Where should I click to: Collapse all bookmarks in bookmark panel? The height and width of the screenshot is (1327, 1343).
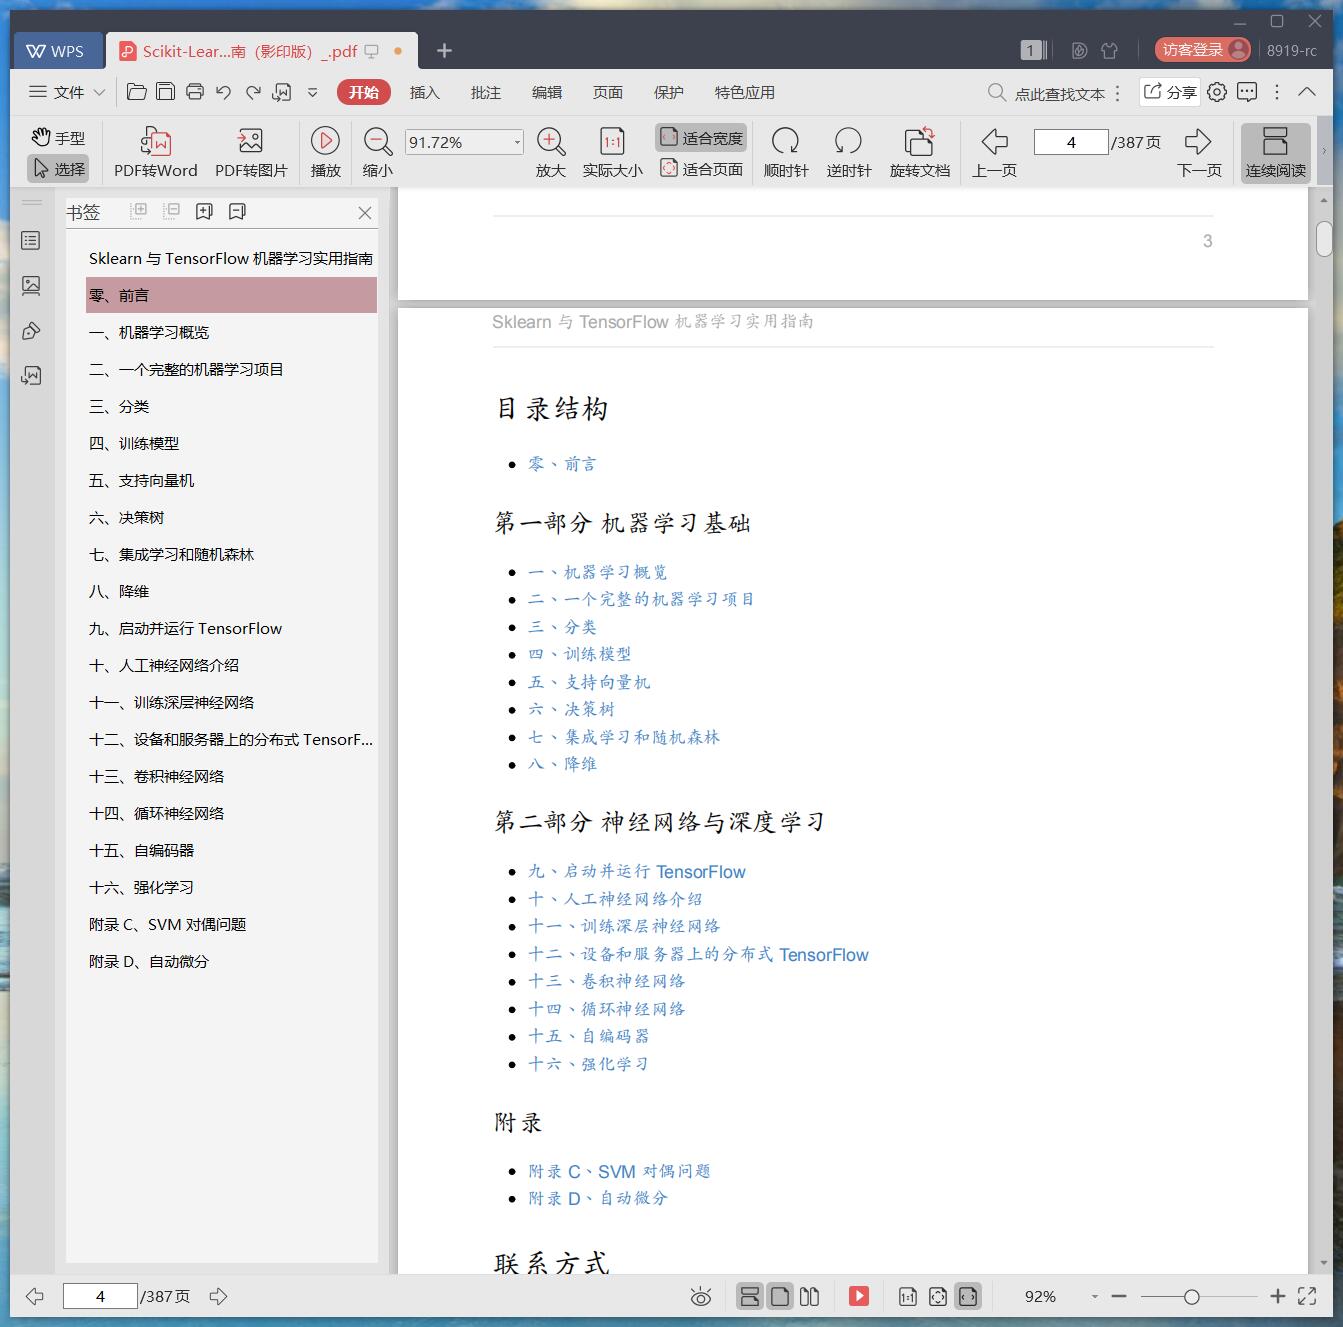point(172,211)
